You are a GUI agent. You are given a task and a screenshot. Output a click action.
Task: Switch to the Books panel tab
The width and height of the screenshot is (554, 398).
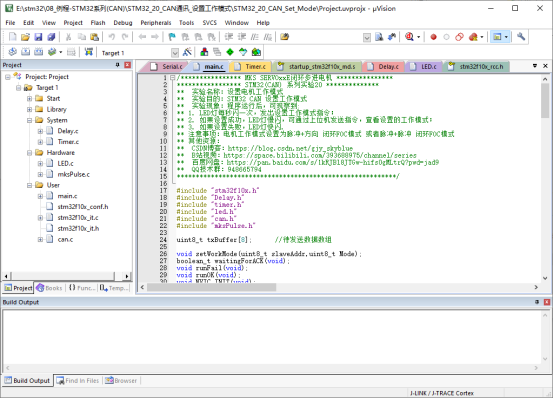[x=49, y=288]
